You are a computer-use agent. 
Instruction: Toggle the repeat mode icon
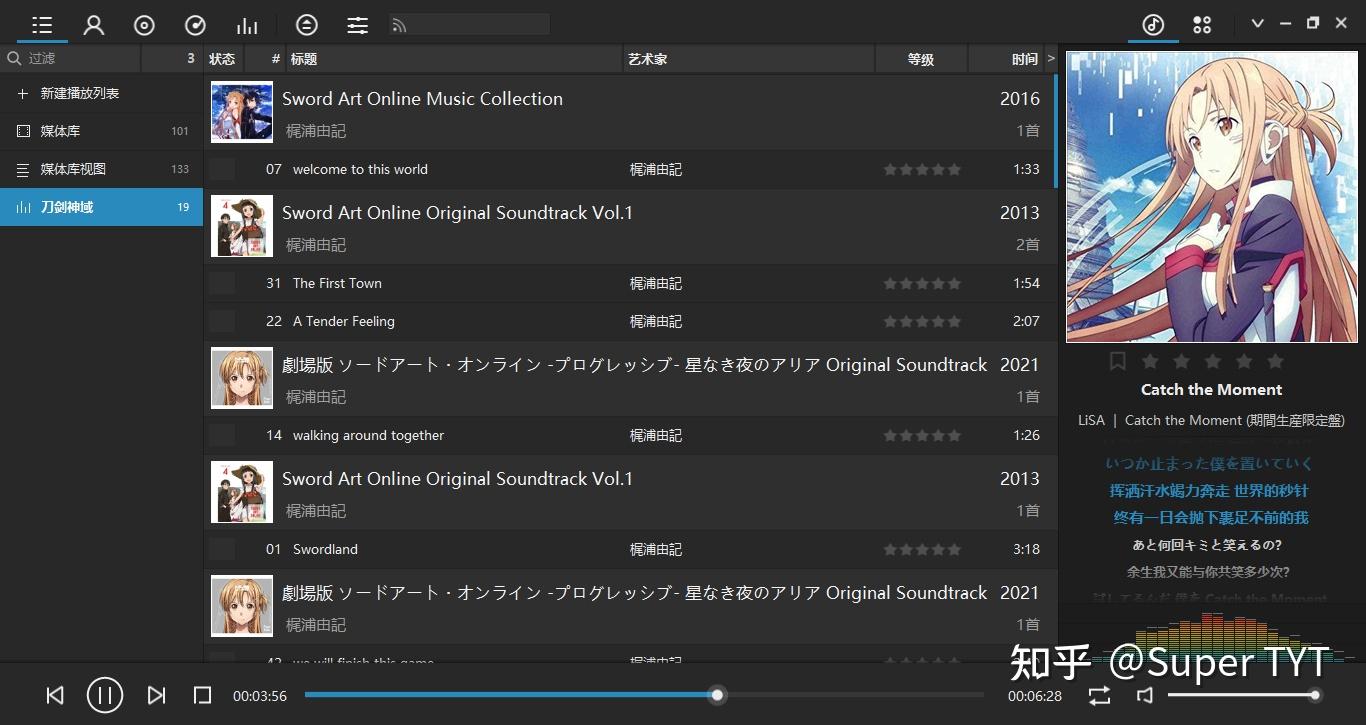point(1098,695)
